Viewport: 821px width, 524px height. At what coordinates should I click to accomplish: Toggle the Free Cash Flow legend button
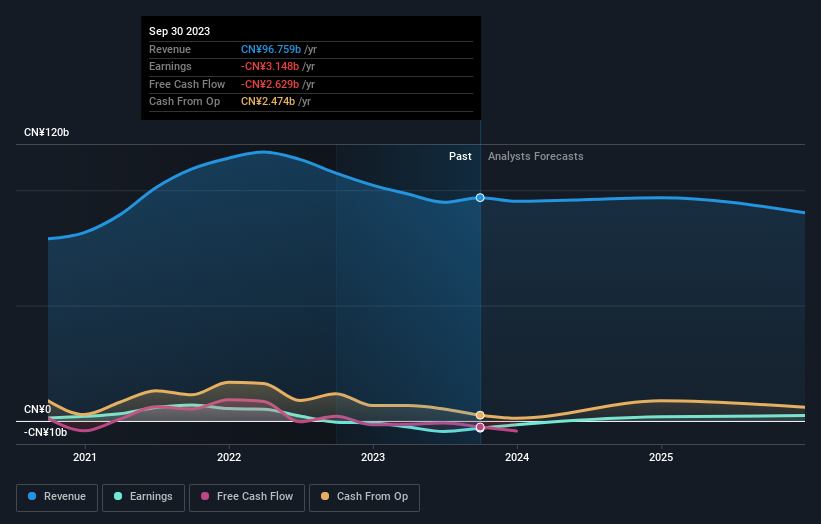247,497
